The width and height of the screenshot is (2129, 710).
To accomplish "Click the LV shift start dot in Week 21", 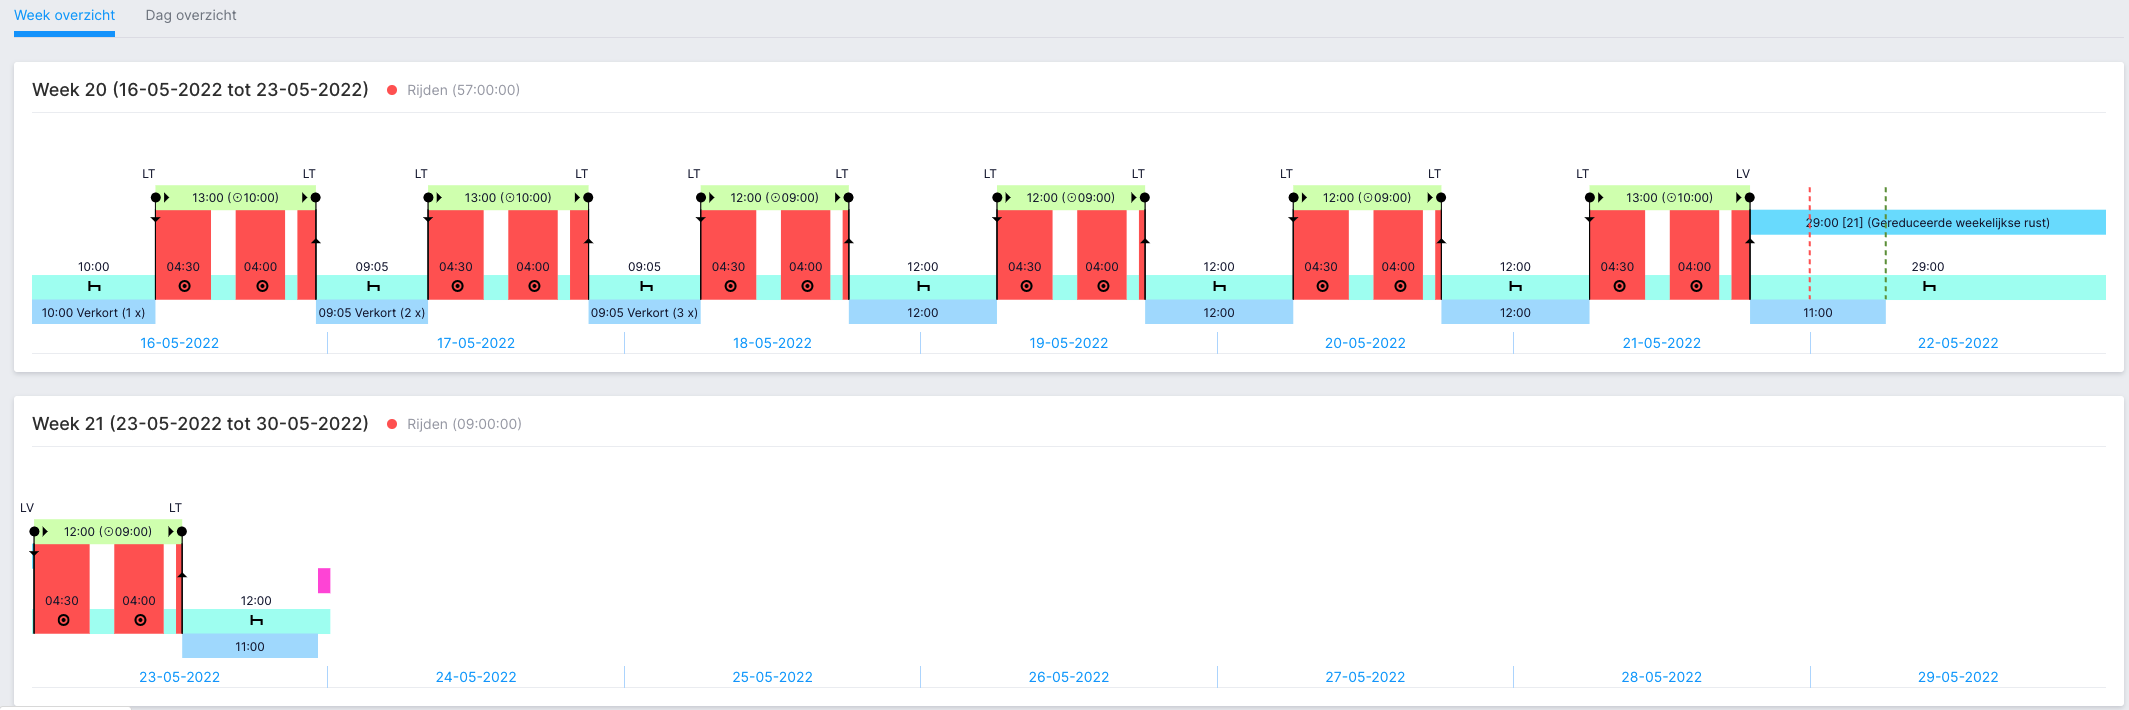I will click(x=34, y=531).
